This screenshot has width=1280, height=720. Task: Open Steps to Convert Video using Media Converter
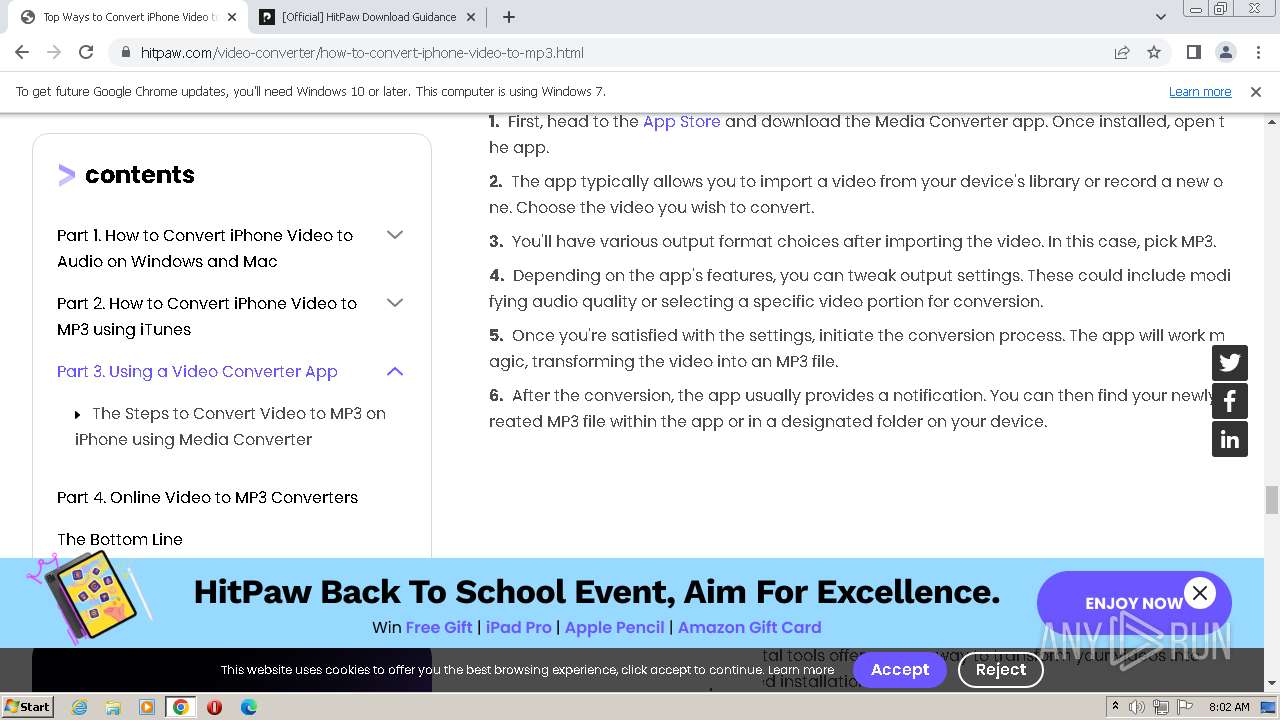point(230,426)
